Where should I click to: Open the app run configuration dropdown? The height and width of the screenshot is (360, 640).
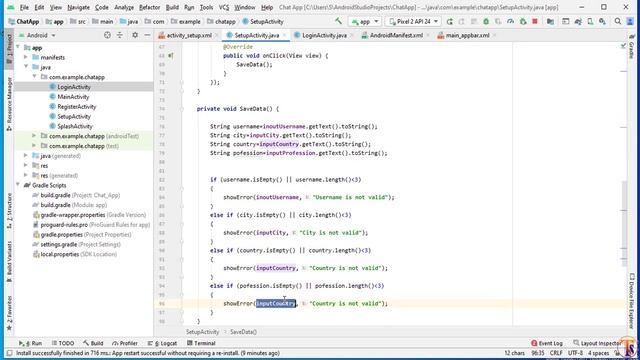coord(364,22)
